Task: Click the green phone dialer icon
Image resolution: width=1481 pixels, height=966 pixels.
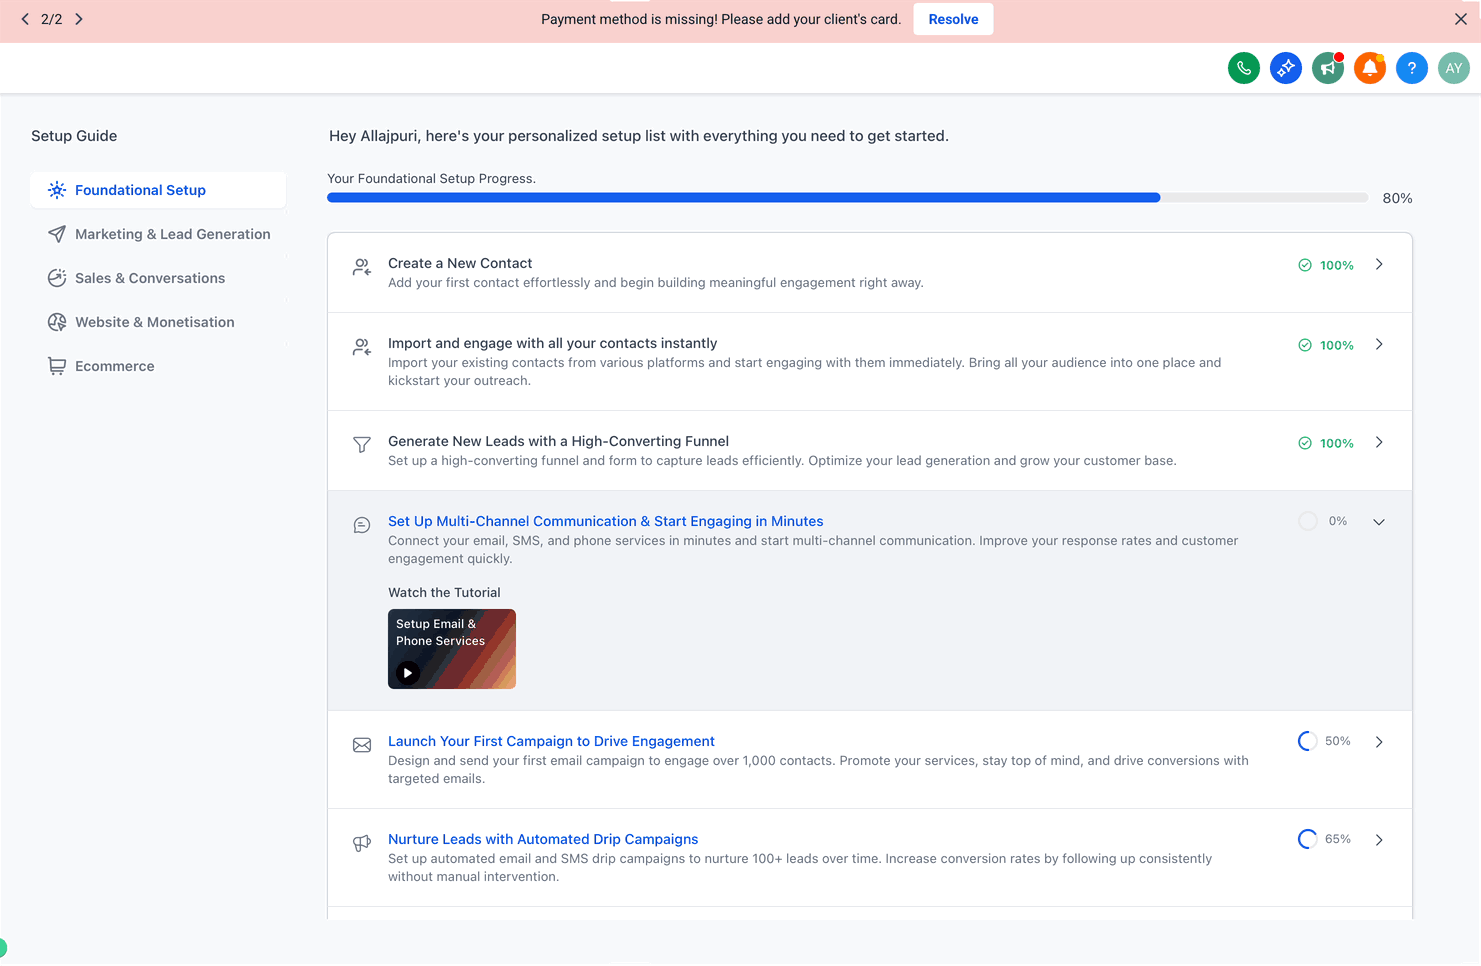Action: click(1243, 68)
